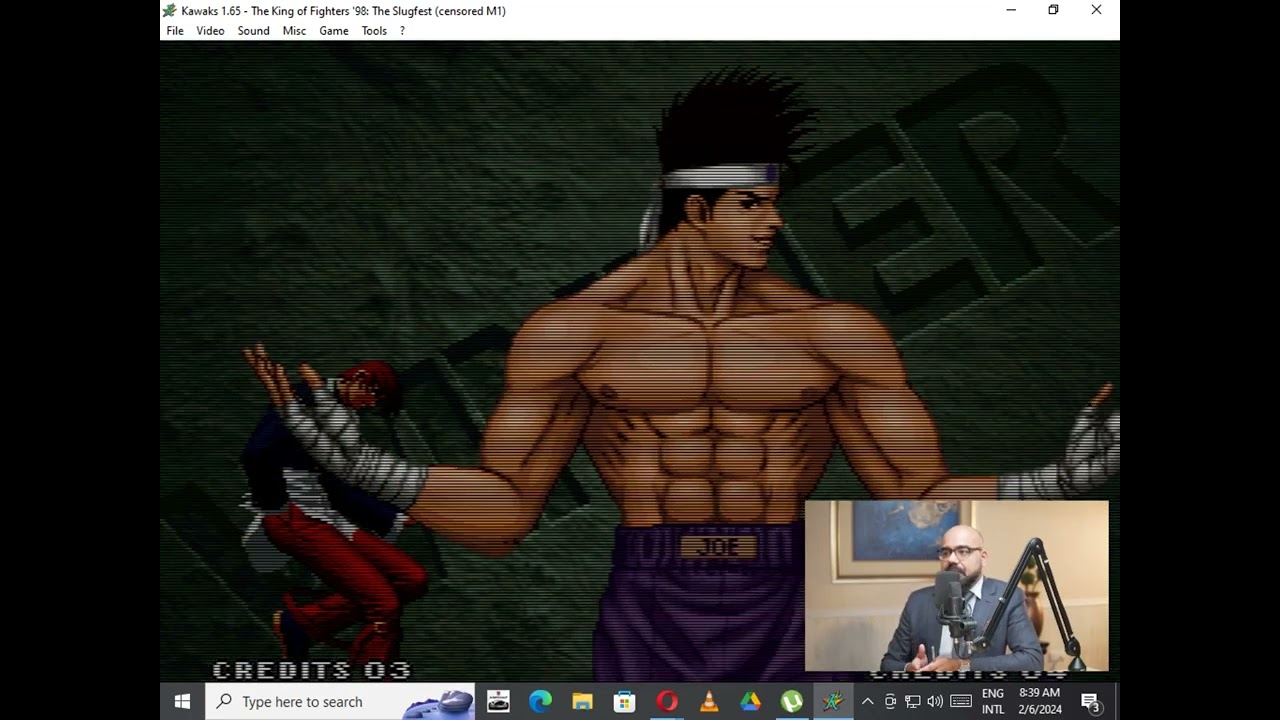Select the Kawaks emulator taskbar icon

pyautogui.click(x=833, y=702)
